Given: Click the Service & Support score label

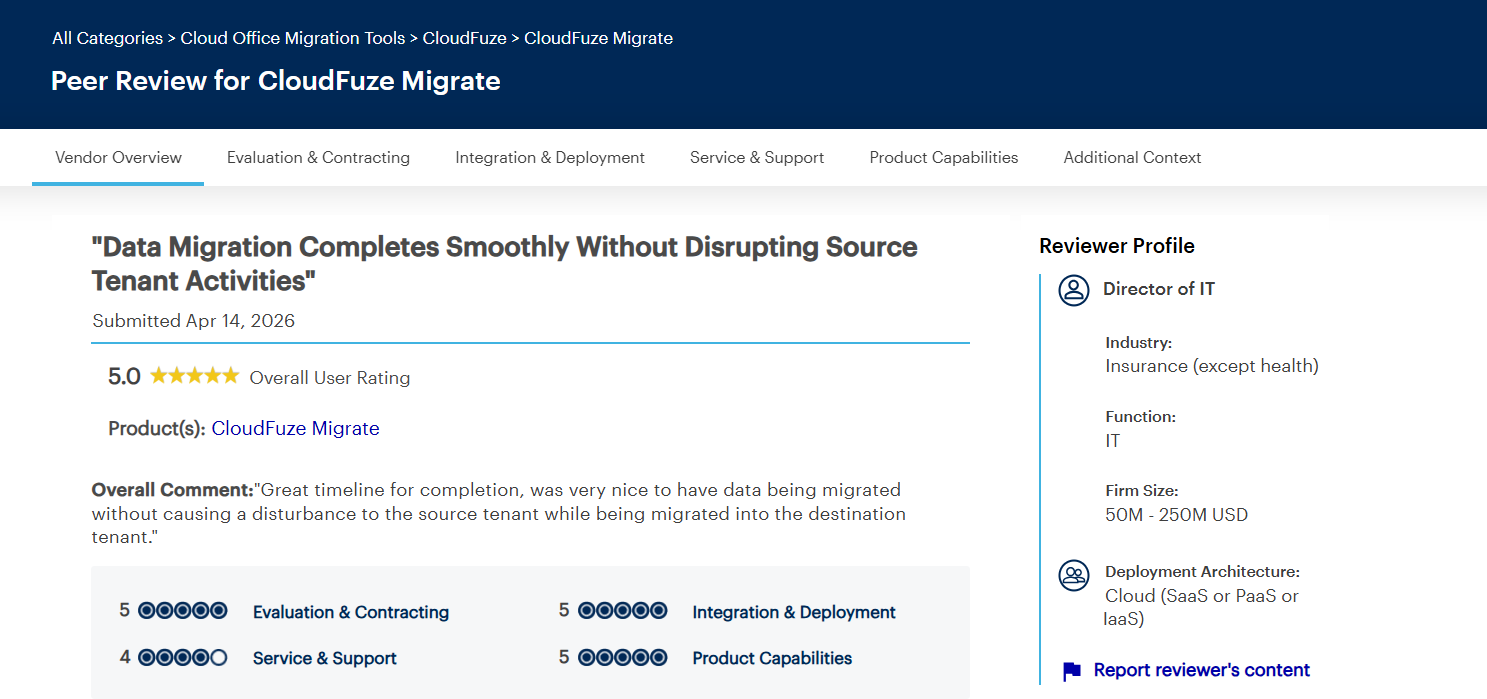Looking at the screenshot, I should tap(325, 658).
